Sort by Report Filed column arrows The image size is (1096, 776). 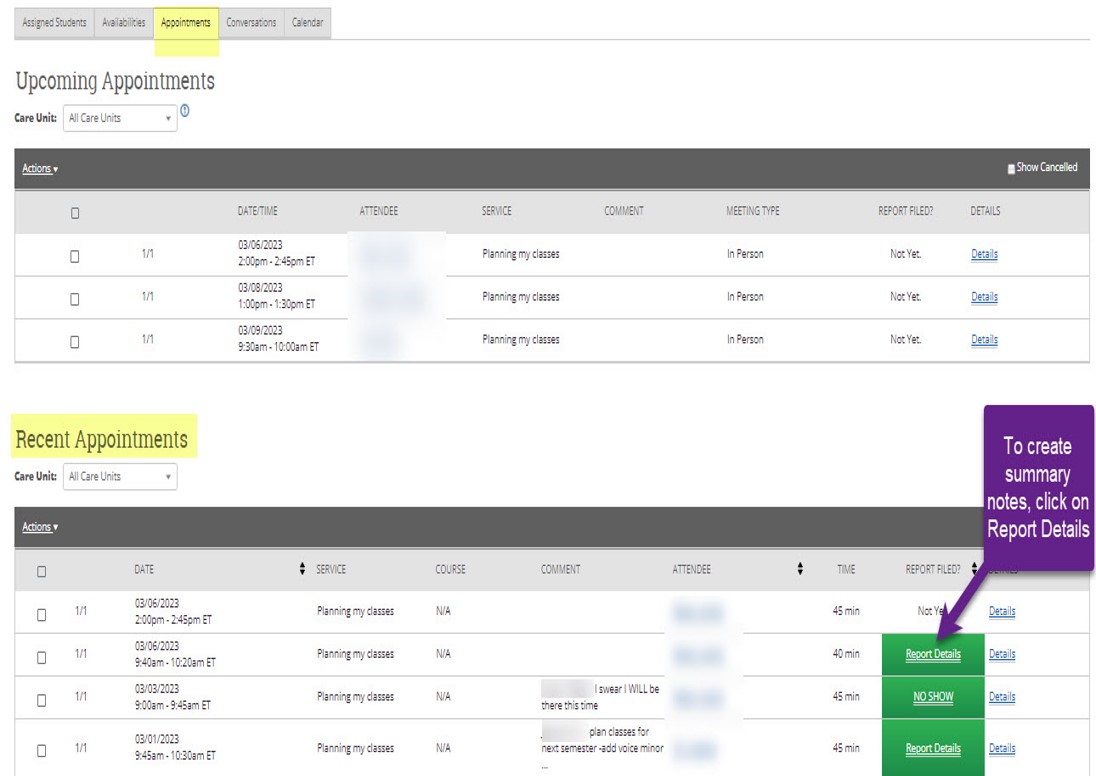click(x=975, y=569)
